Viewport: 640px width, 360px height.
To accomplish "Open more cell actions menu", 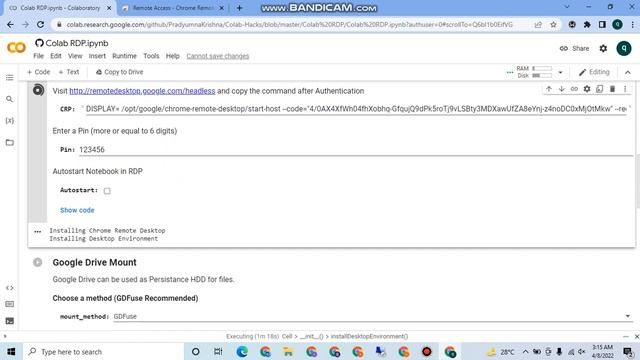I will click(x=625, y=89).
